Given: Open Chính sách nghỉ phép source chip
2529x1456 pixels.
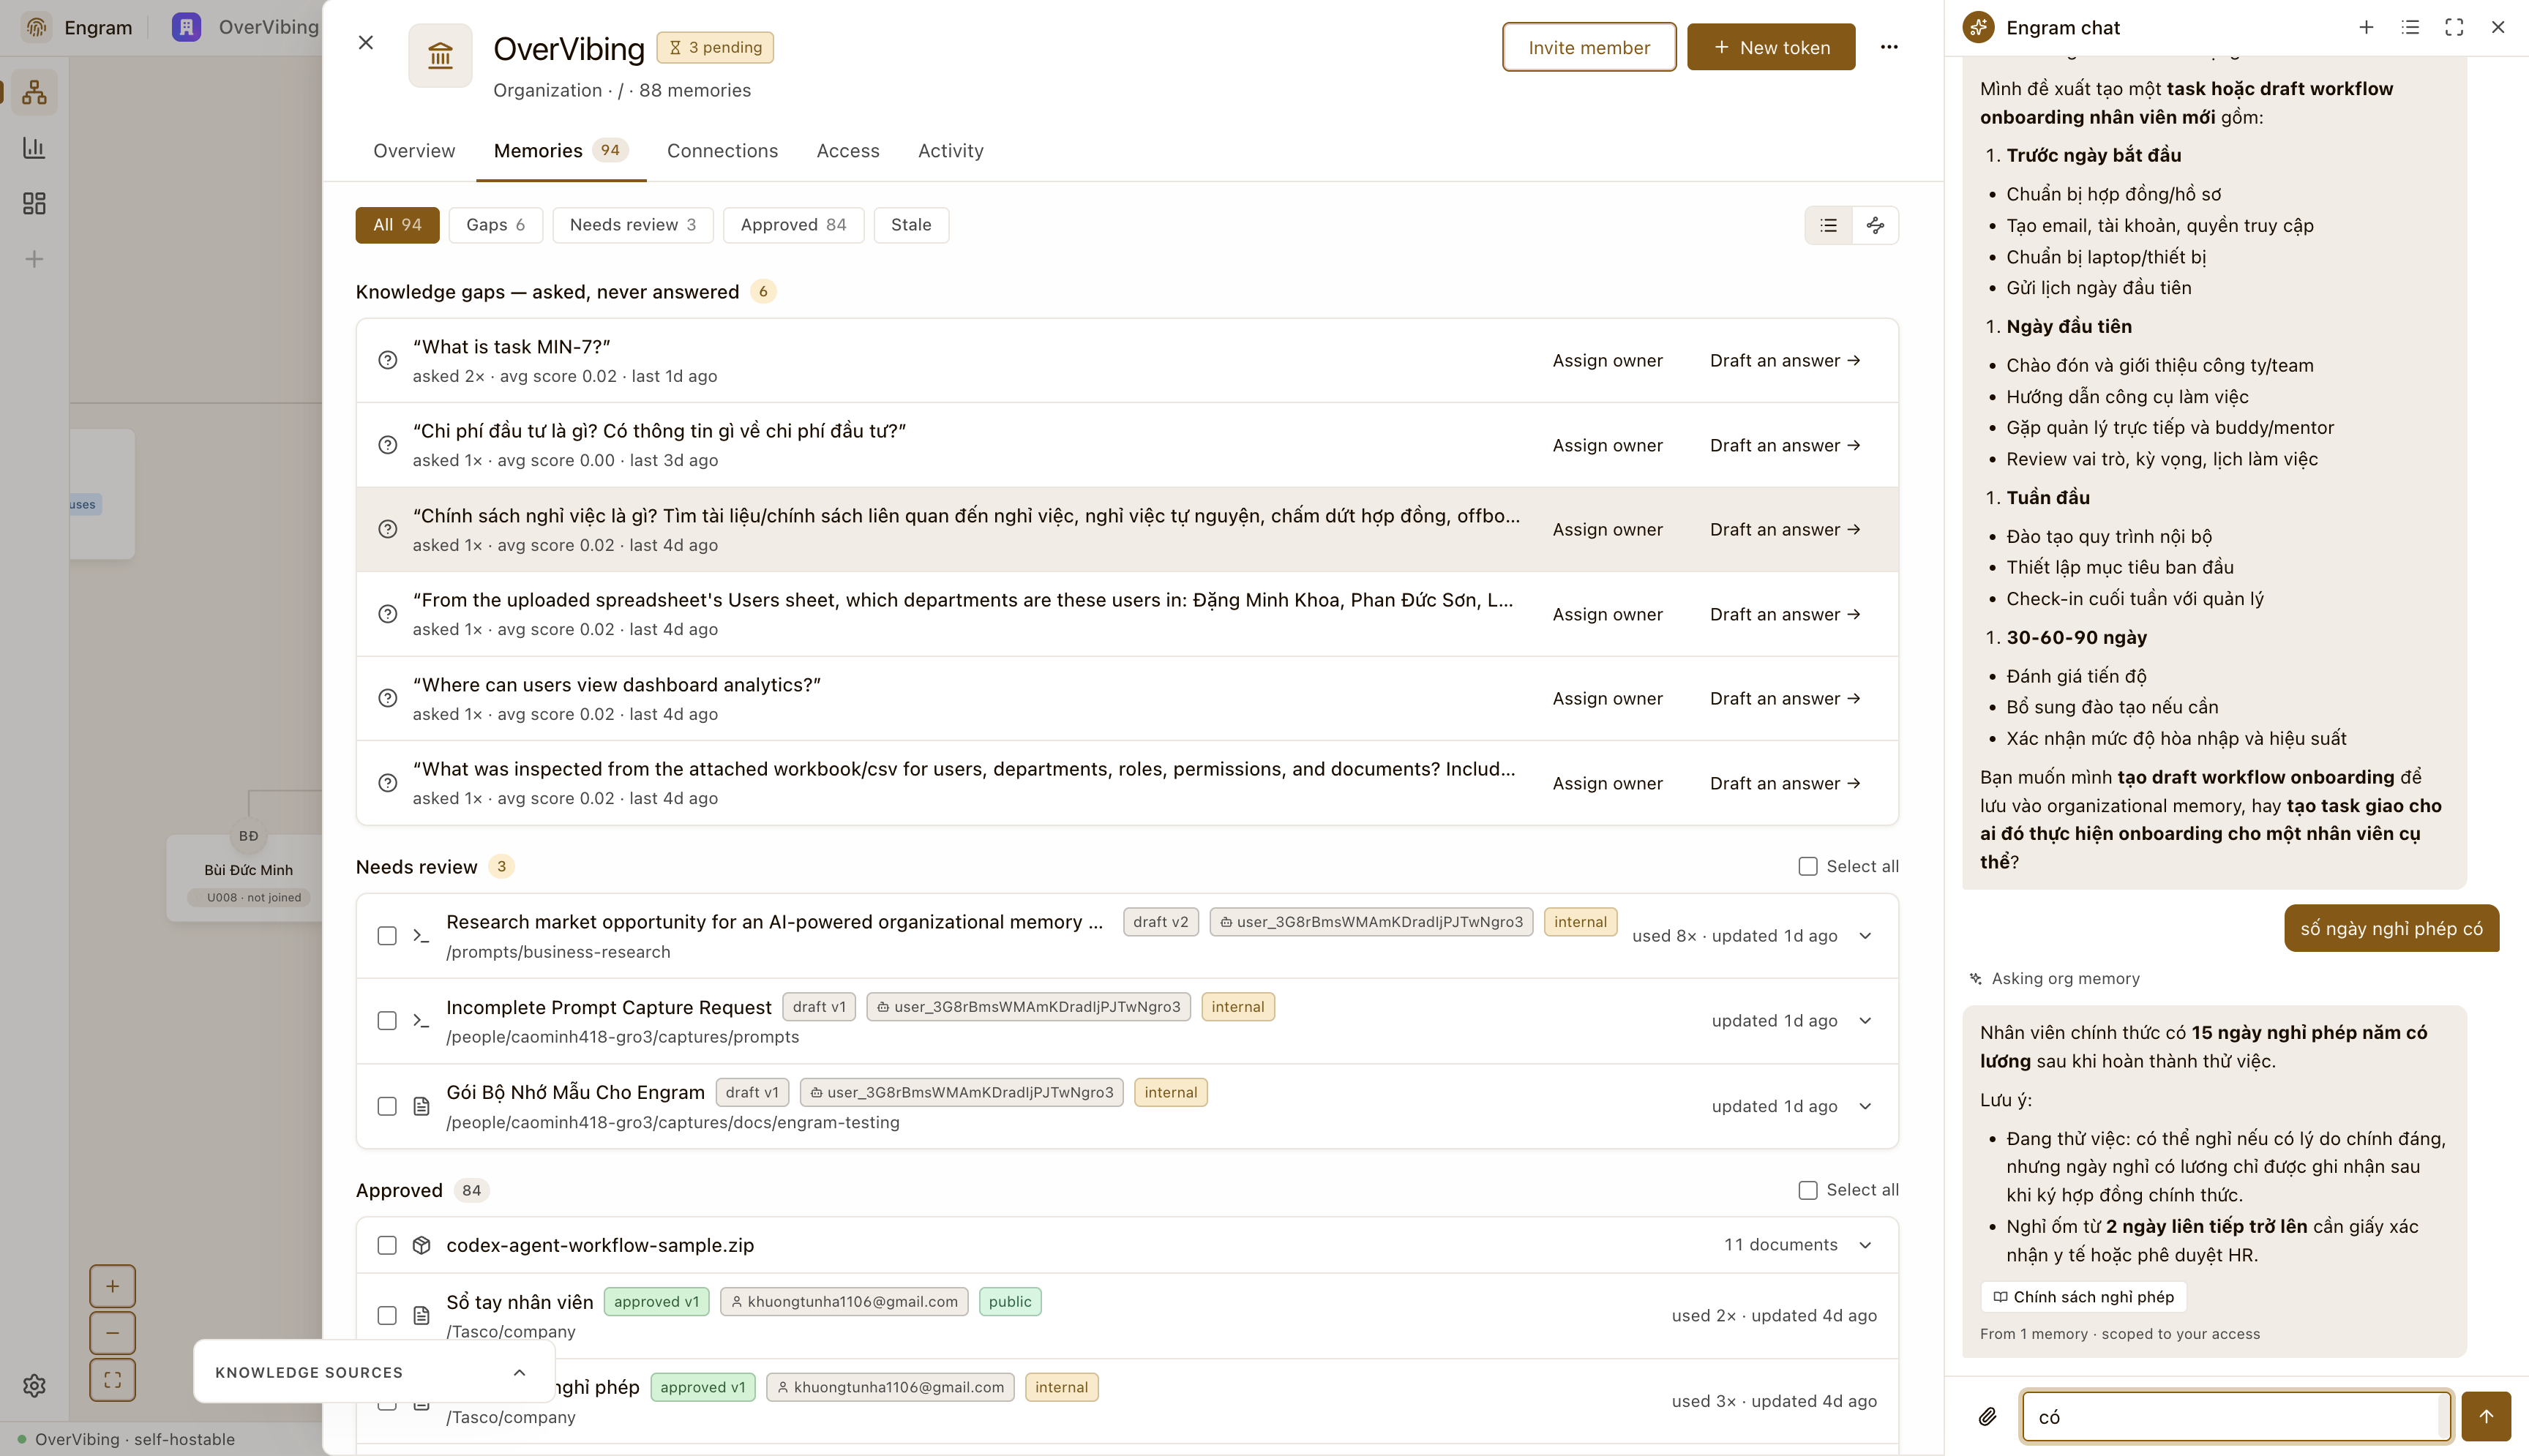Looking at the screenshot, I should [2083, 1297].
